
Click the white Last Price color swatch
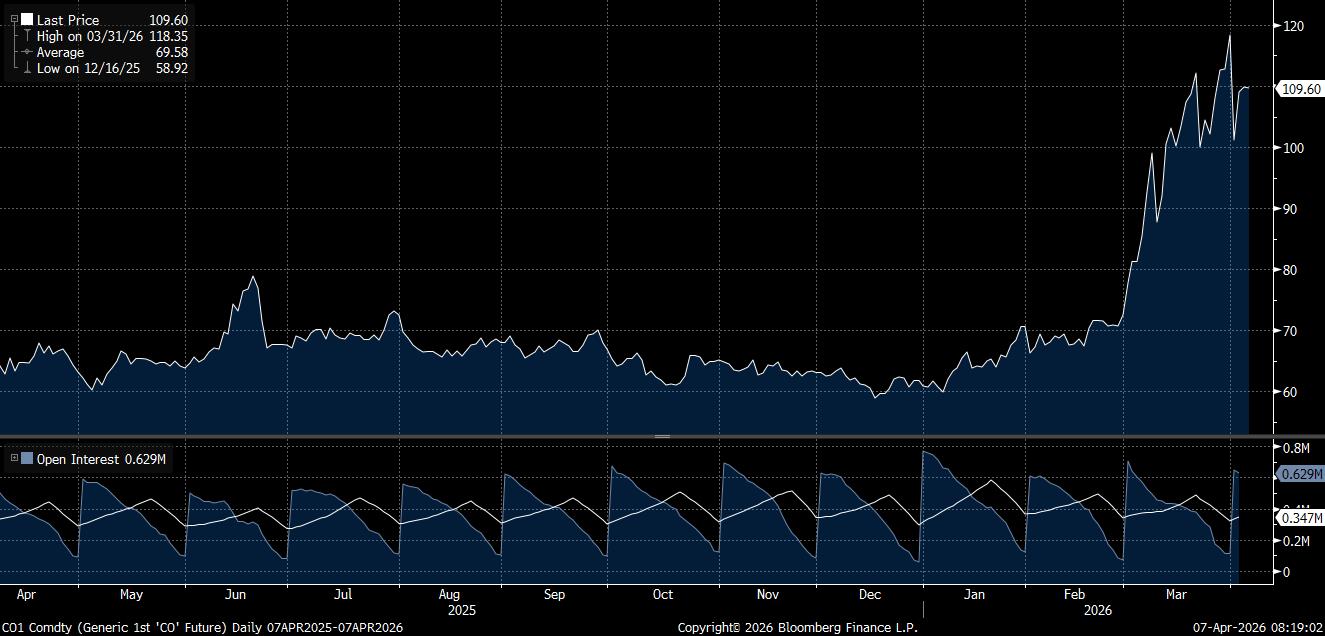click(27, 20)
